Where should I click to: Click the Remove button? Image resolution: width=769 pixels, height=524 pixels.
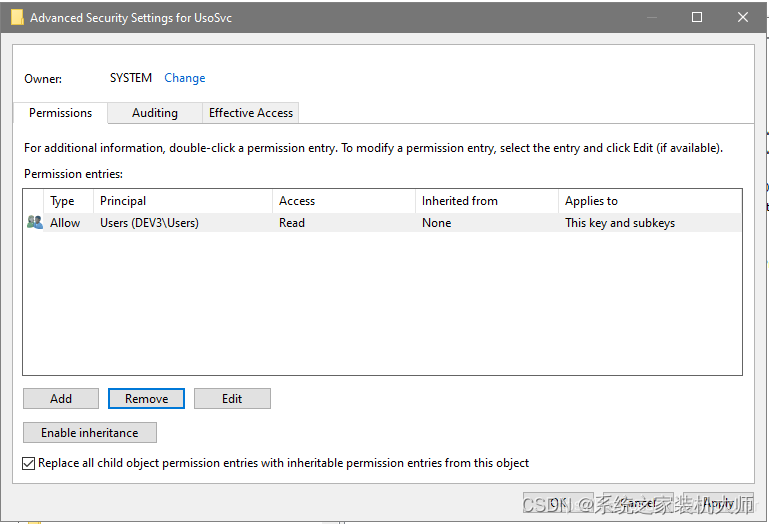[x=146, y=399]
